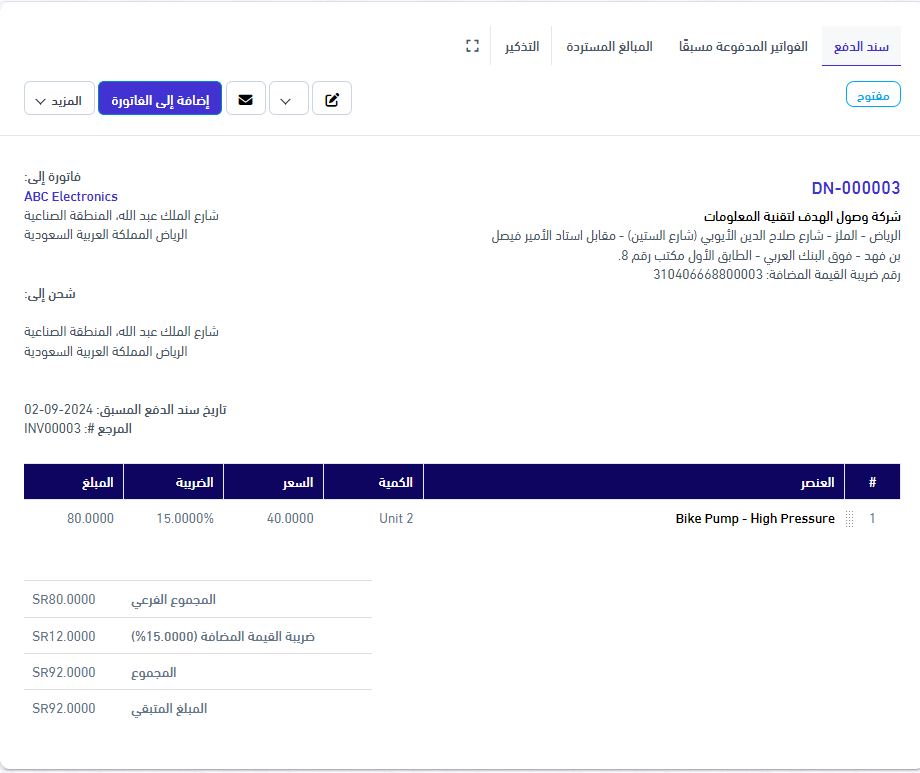The image size is (920, 773).
Task: Open the الفواتير المدفوعة مسبقًا tab
Action: [x=743, y=47]
